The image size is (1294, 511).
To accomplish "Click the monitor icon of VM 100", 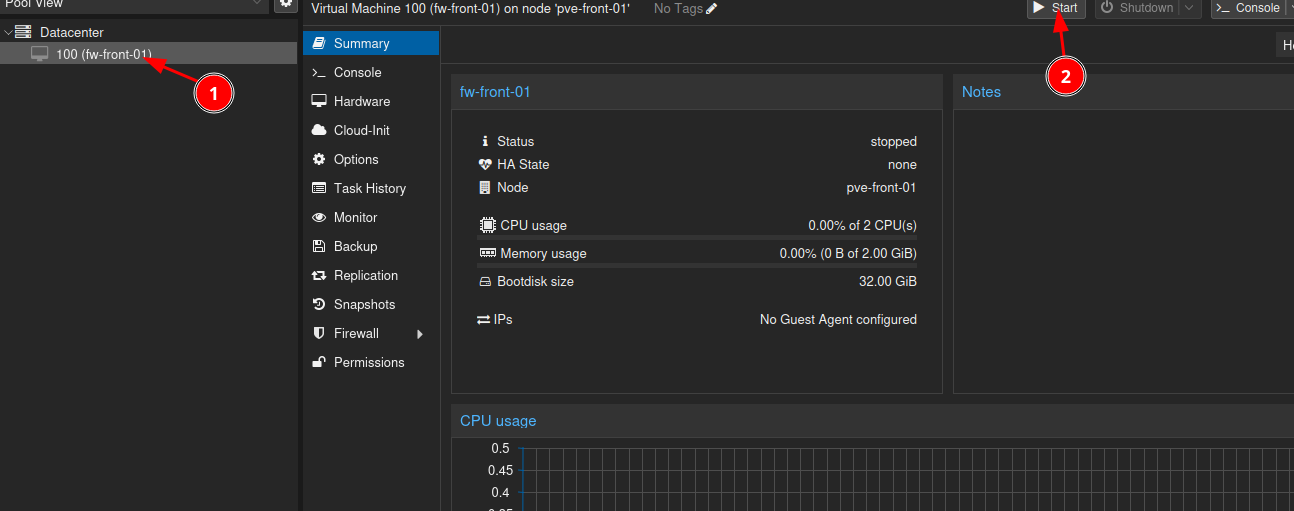I will click(x=40, y=54).
